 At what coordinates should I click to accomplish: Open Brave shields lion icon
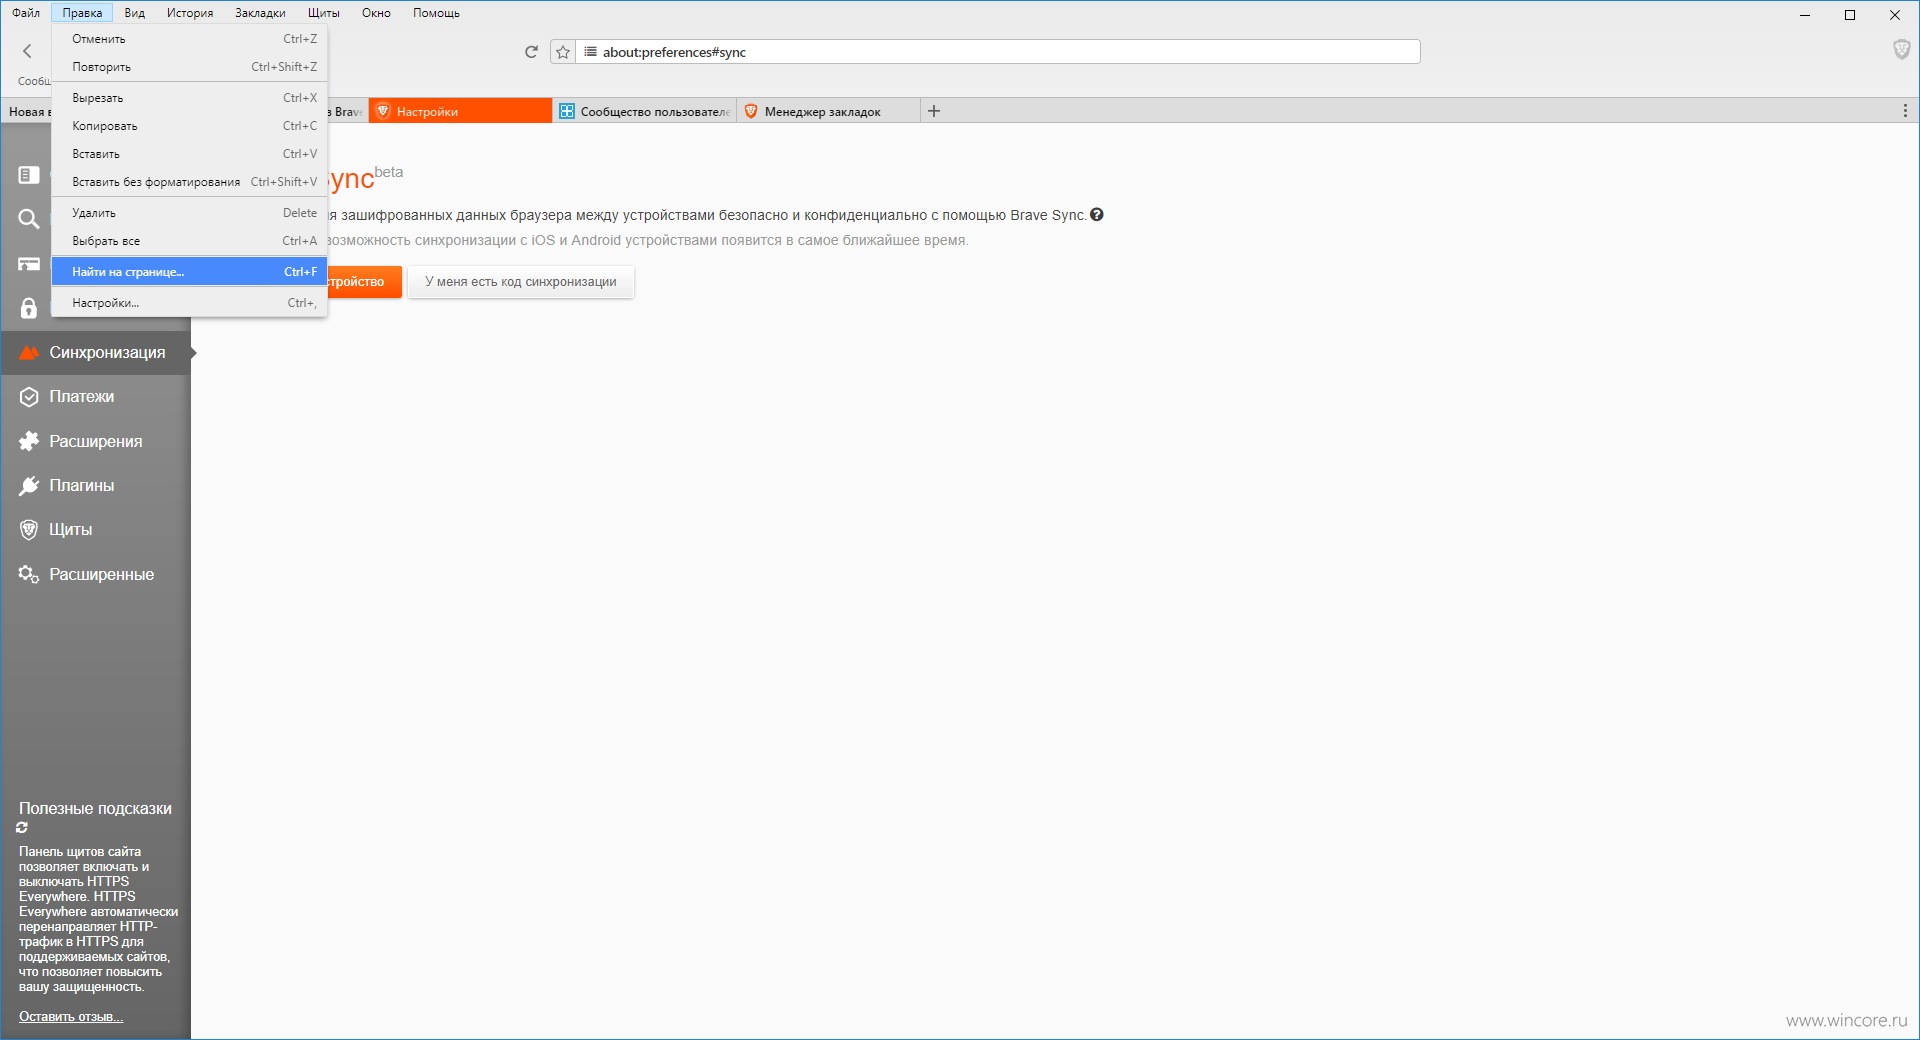click(x=1901, y=50)
